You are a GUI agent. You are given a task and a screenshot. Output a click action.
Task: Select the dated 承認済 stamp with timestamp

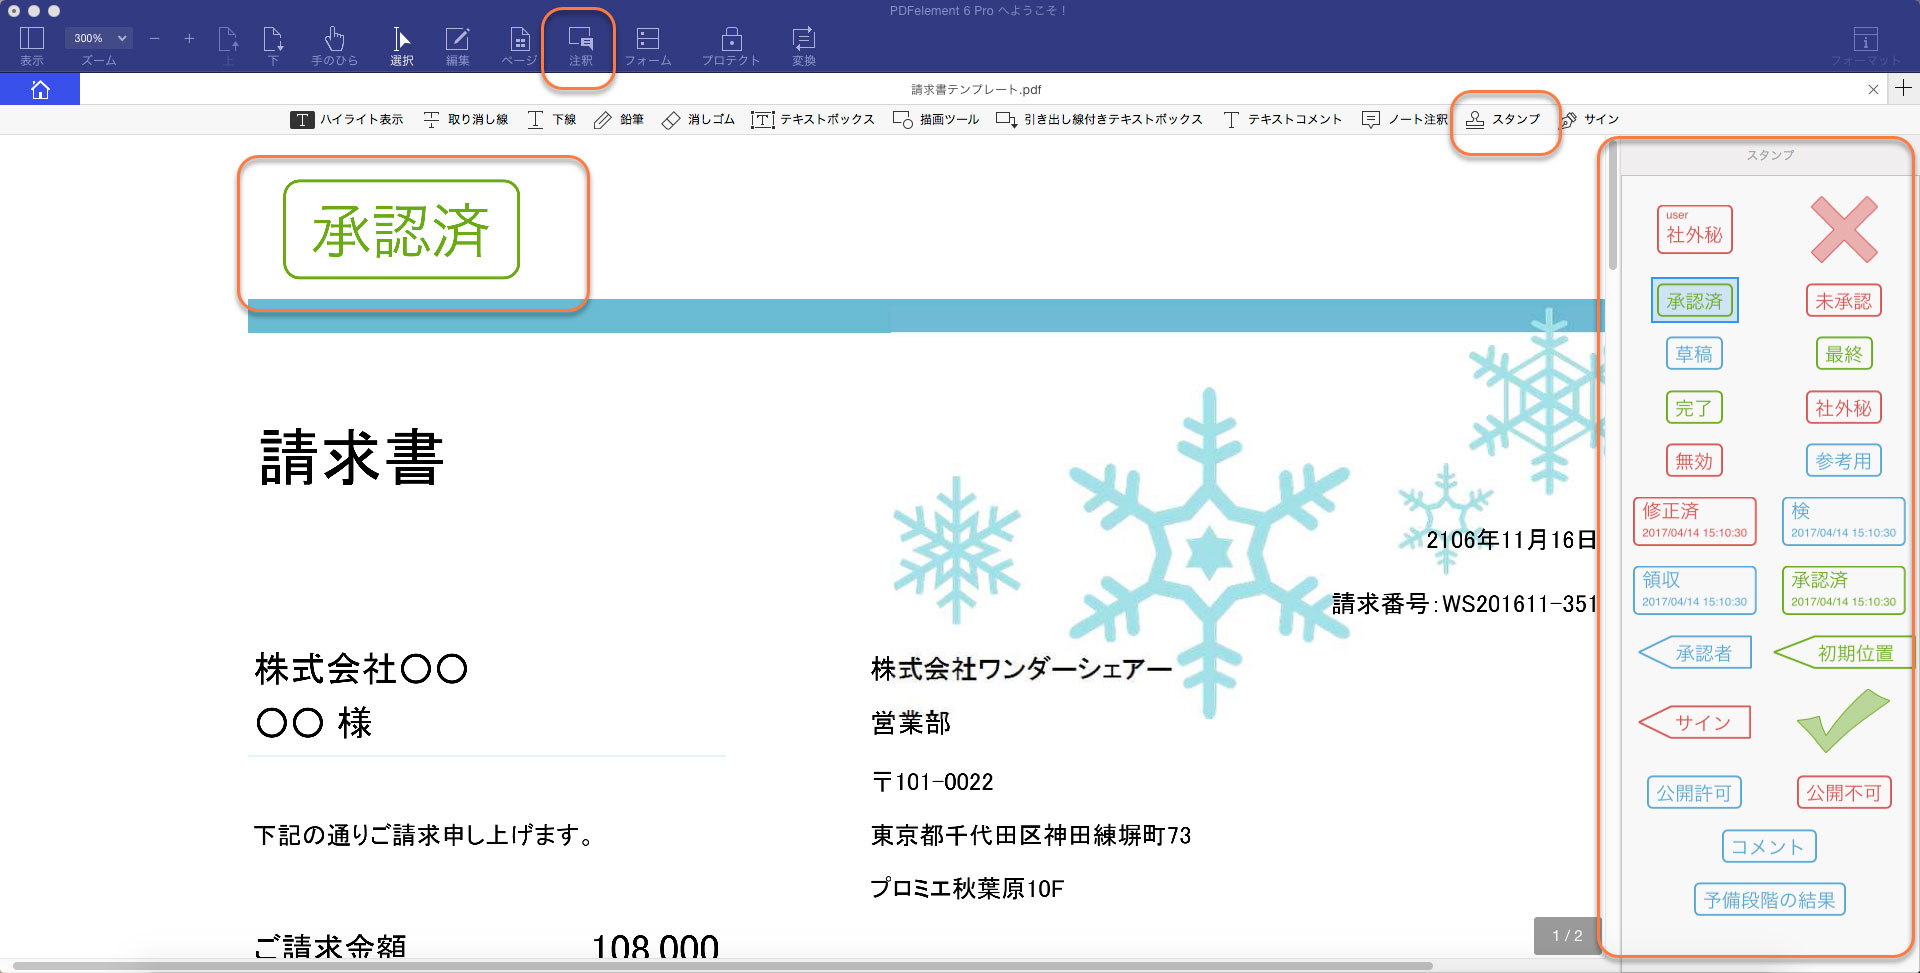tap(1843, 590)
